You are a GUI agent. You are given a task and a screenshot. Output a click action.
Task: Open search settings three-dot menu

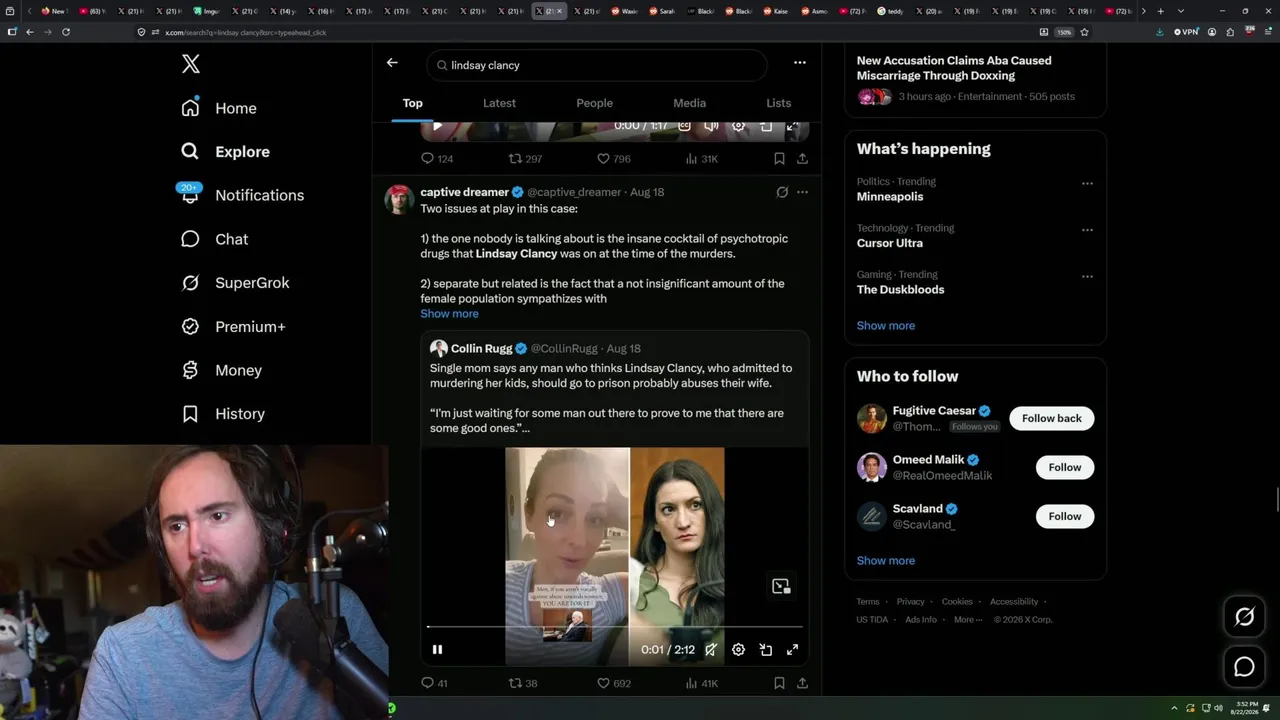pyautogui.click(x=800, y=63)
